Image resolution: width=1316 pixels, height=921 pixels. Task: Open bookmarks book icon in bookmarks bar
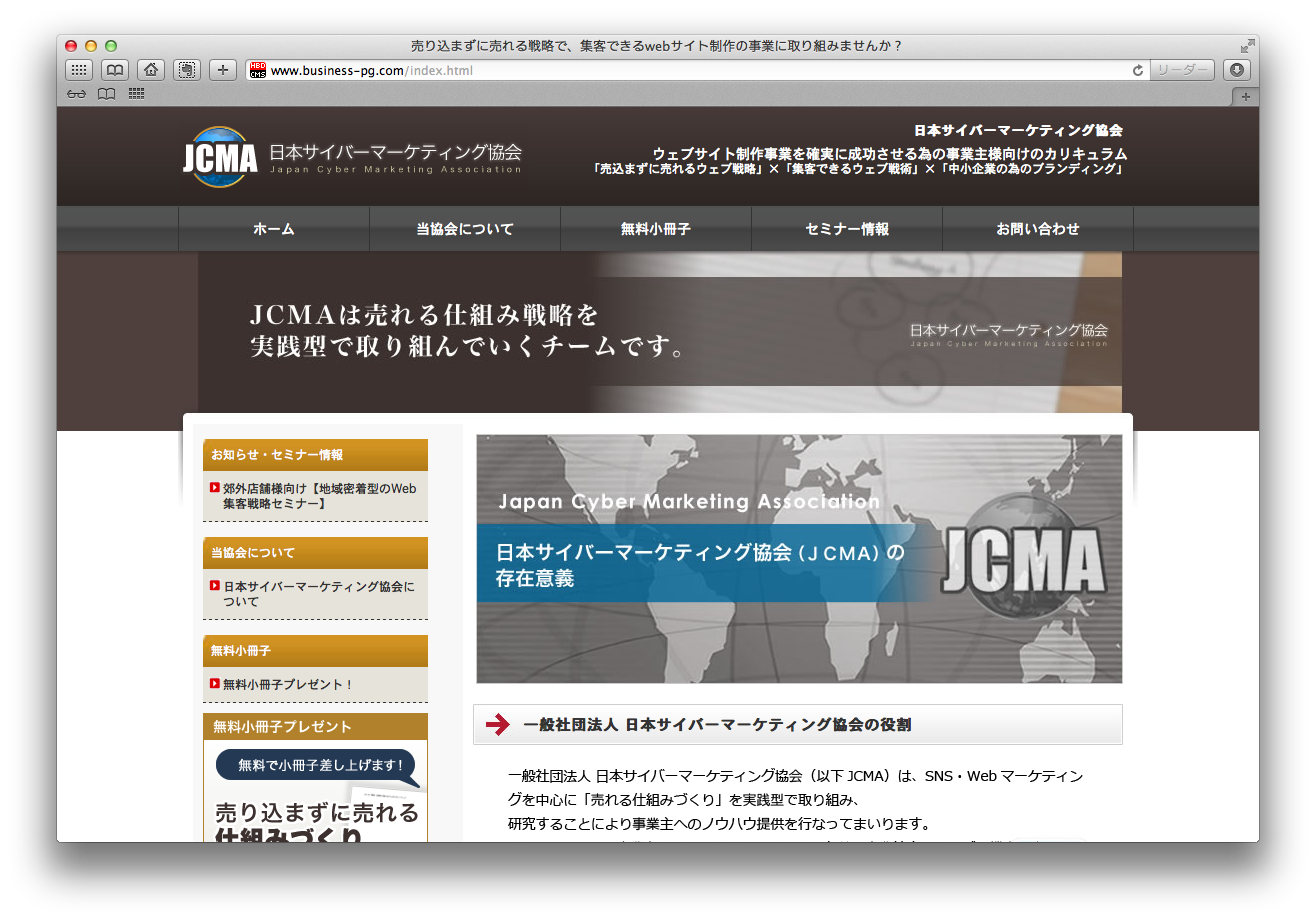click(x=106, y=94)
